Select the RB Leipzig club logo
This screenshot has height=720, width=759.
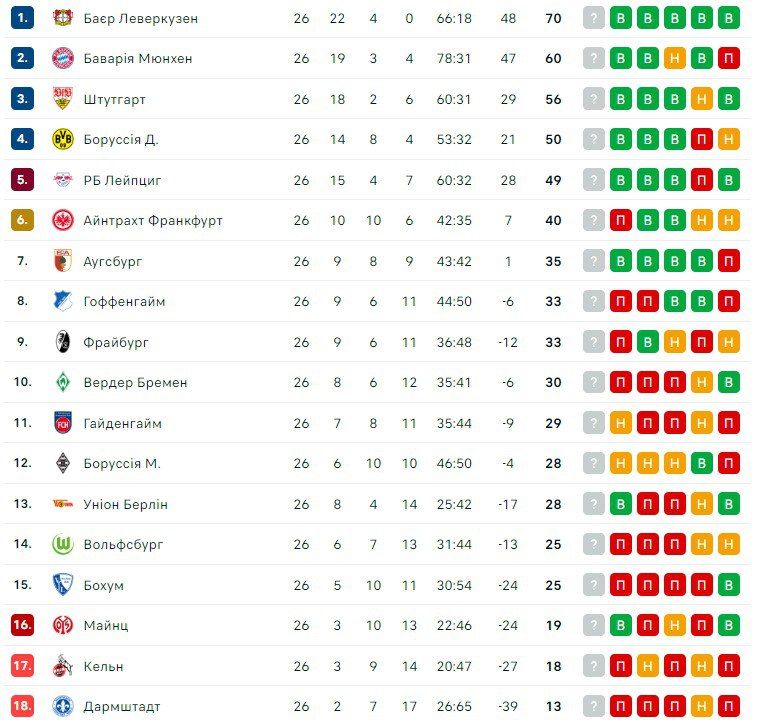tap(63, 180)
